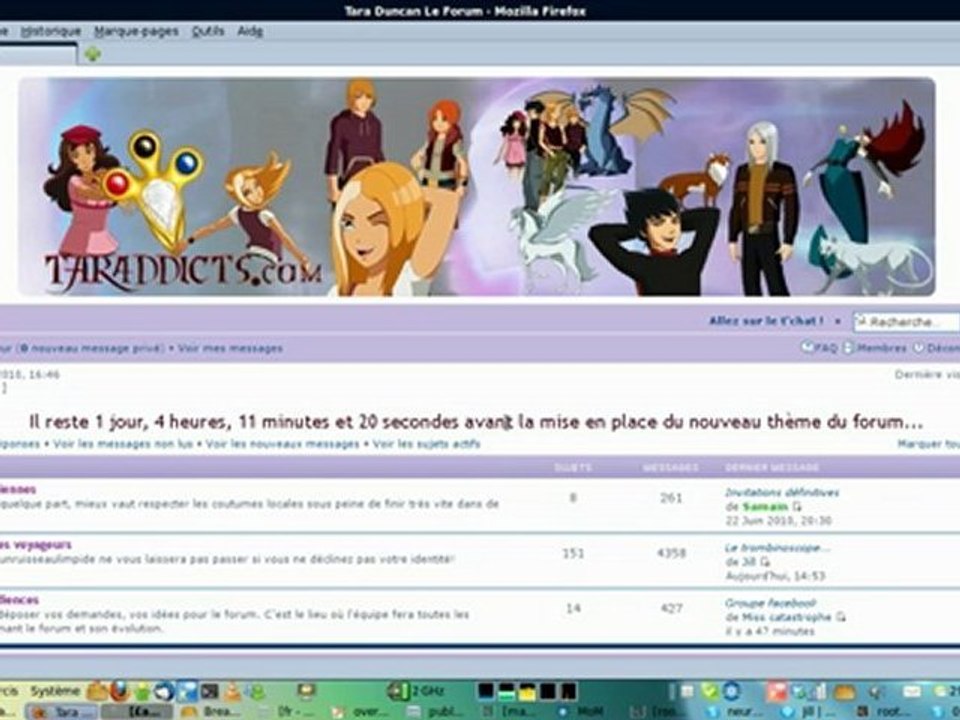Screen dimensions: 960x720
Task: Open last post 'Groupe Facebook'
Action: [x=770, y=602]
